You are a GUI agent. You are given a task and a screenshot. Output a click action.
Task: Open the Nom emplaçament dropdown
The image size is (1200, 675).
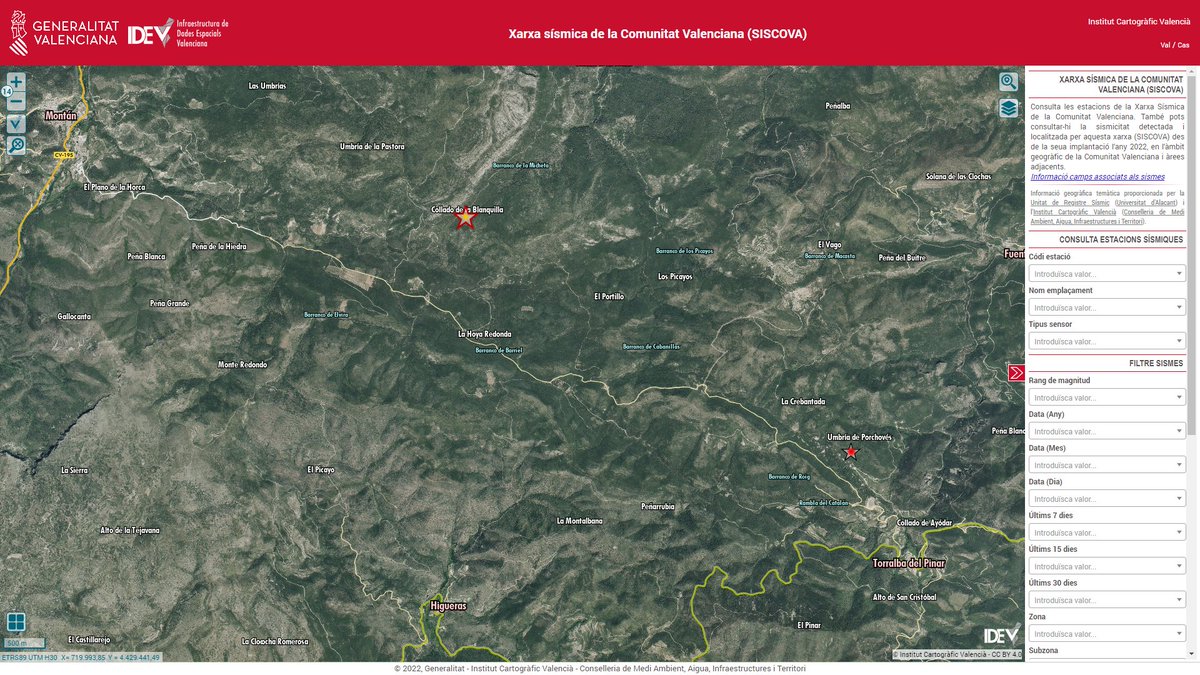(x=1107, y=307)
